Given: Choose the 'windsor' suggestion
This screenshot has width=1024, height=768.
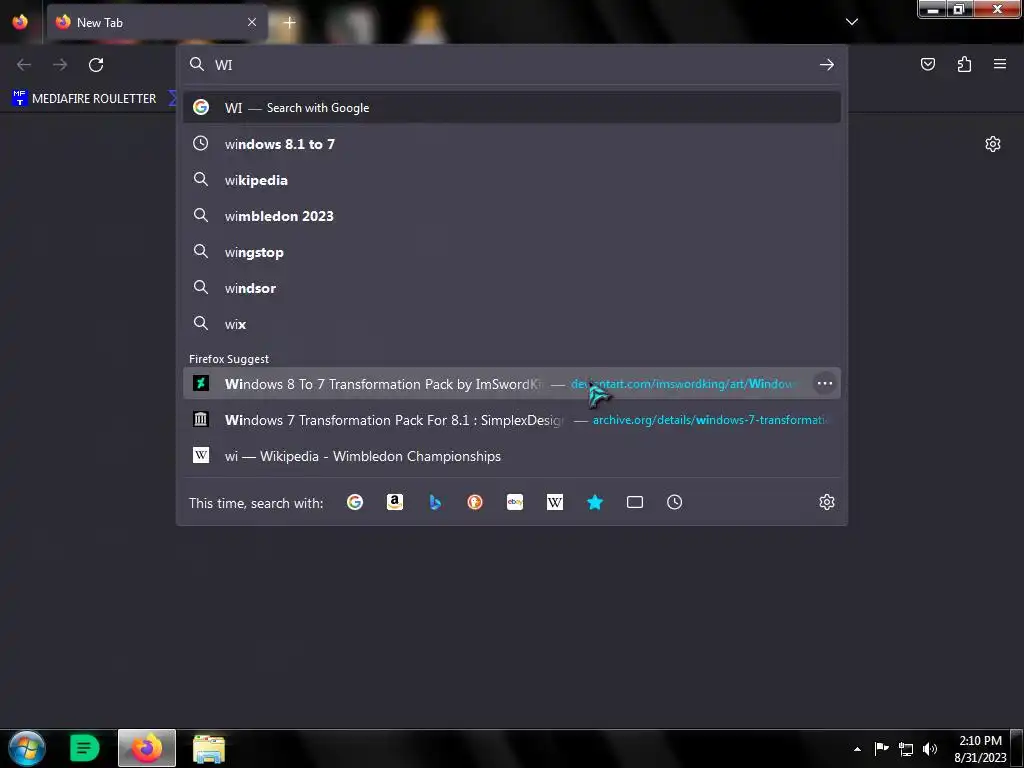Looking at the screenshot, I should coord(512,288).
